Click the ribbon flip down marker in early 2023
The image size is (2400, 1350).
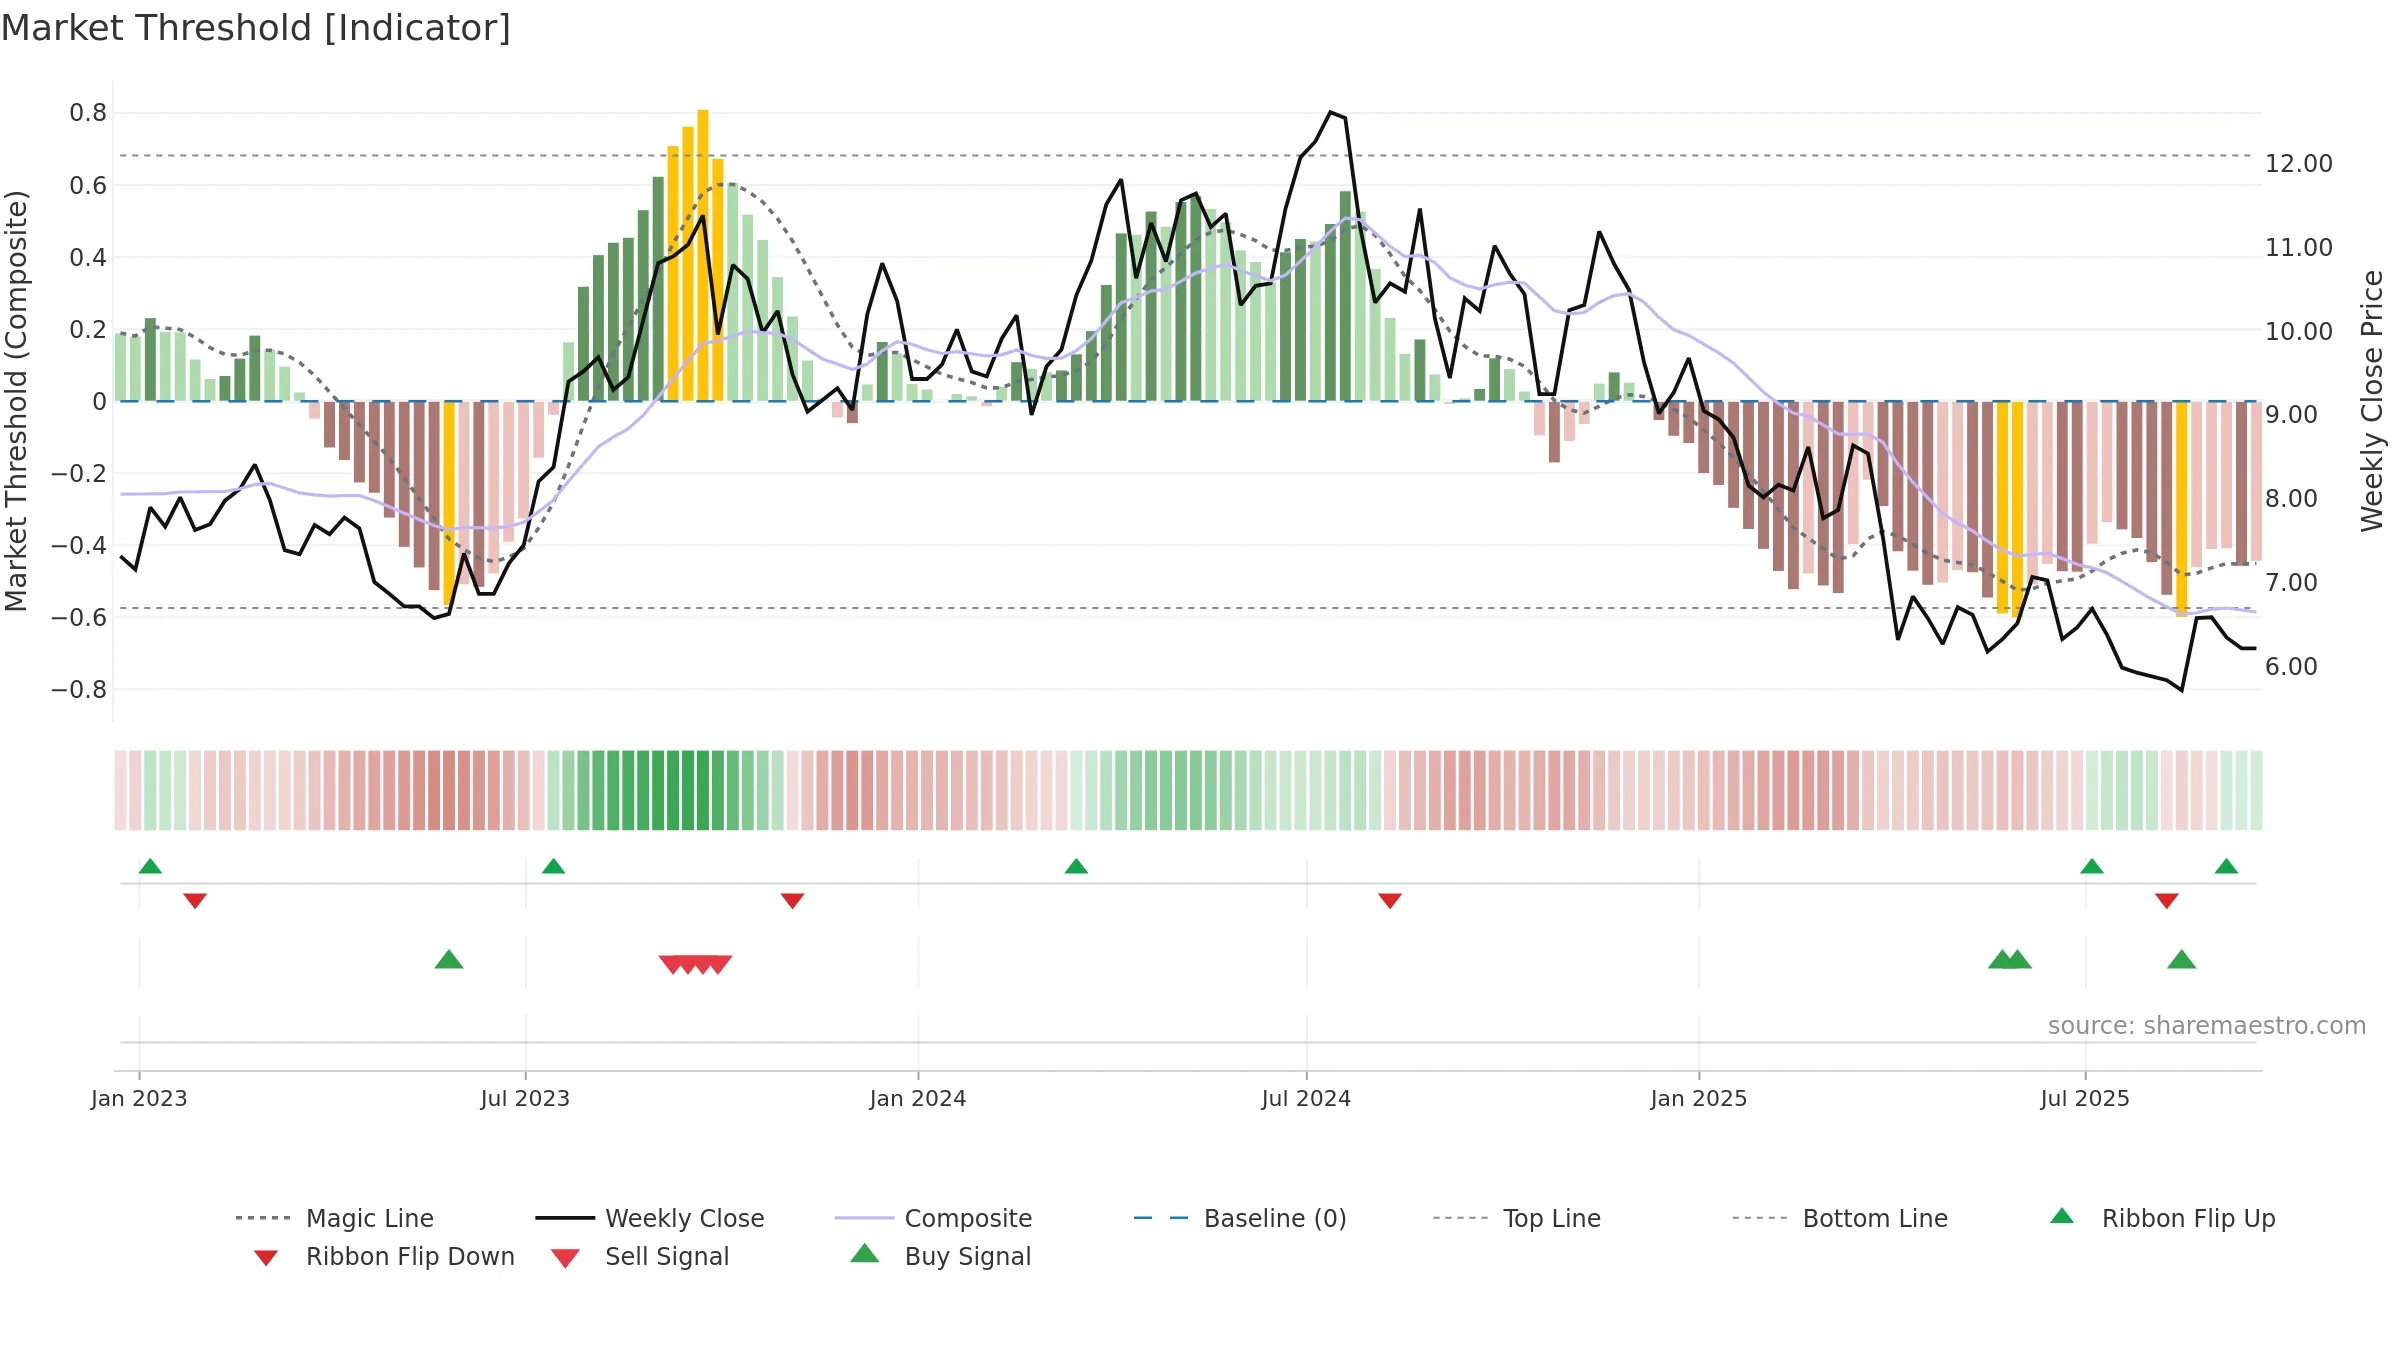point(195,901)
